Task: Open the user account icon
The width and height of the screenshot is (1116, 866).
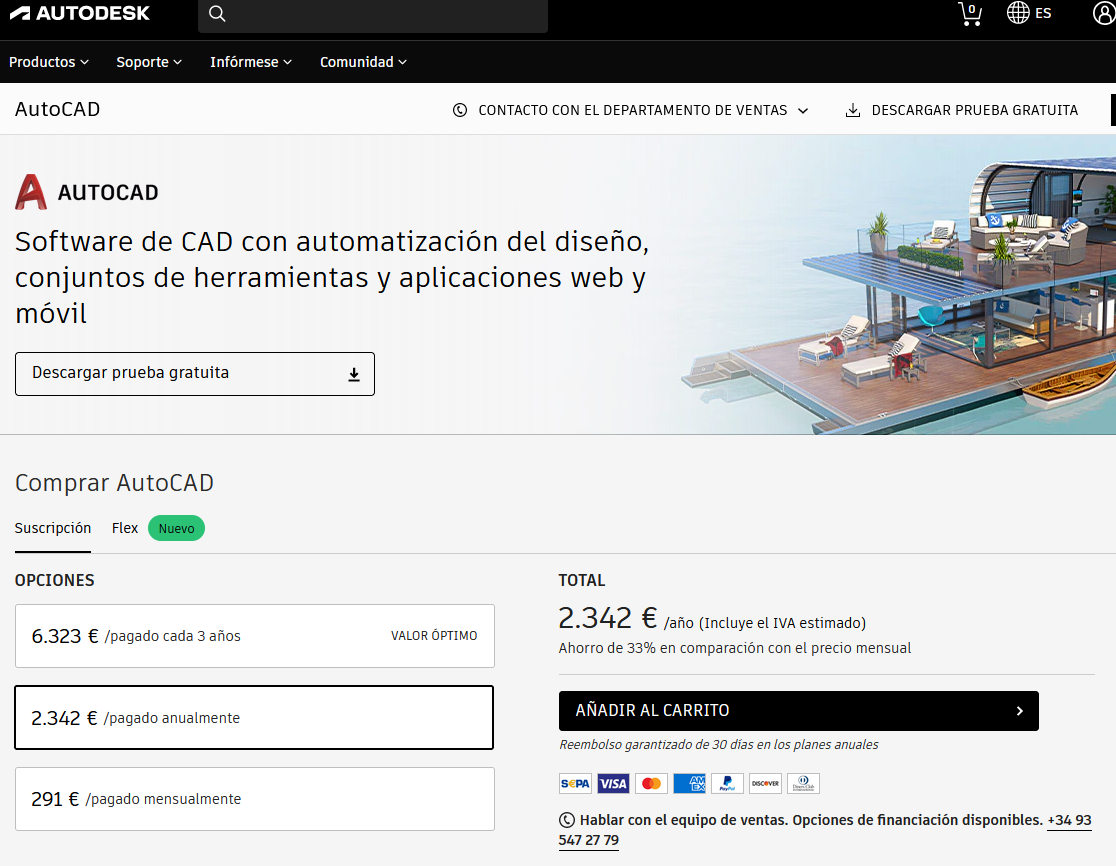Action: coord(1104,13)
